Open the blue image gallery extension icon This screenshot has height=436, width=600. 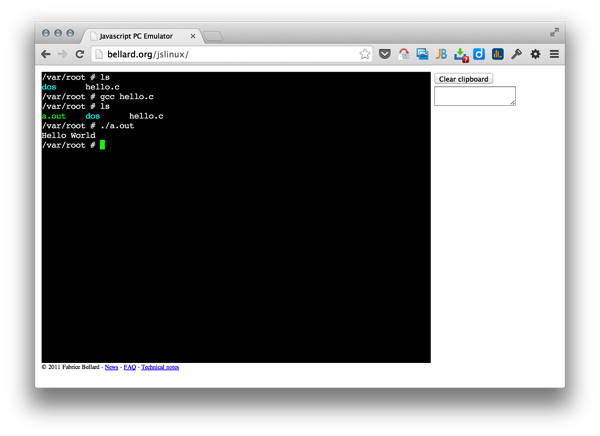(x=422, y=54)
